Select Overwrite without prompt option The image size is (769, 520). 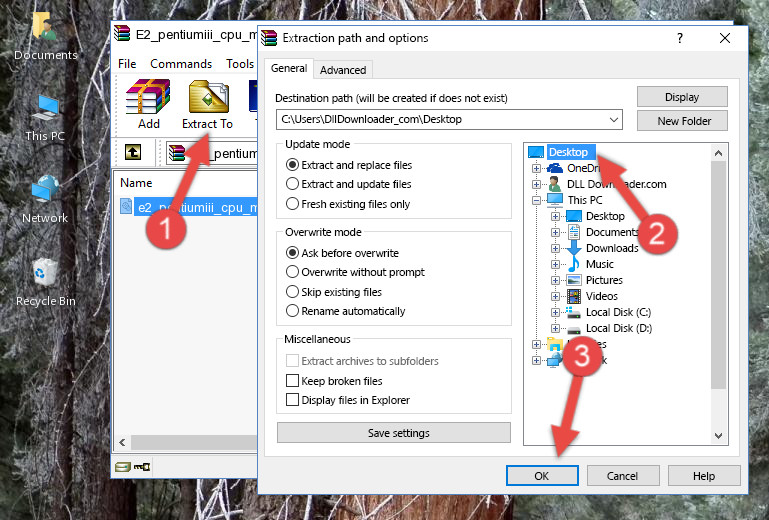292,272
